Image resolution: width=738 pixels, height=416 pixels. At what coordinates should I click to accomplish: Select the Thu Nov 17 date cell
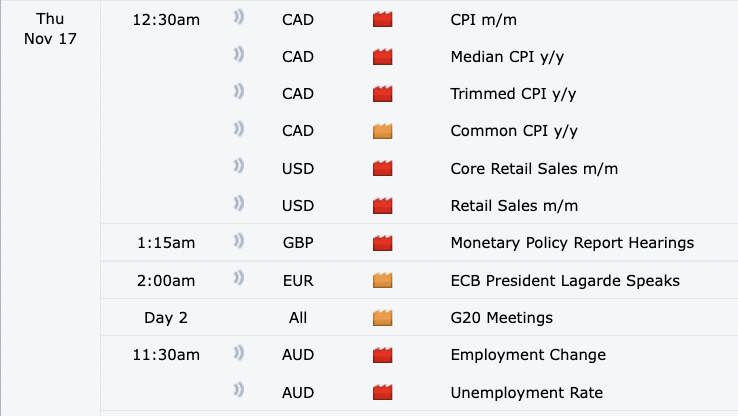[x=50, y=30]
